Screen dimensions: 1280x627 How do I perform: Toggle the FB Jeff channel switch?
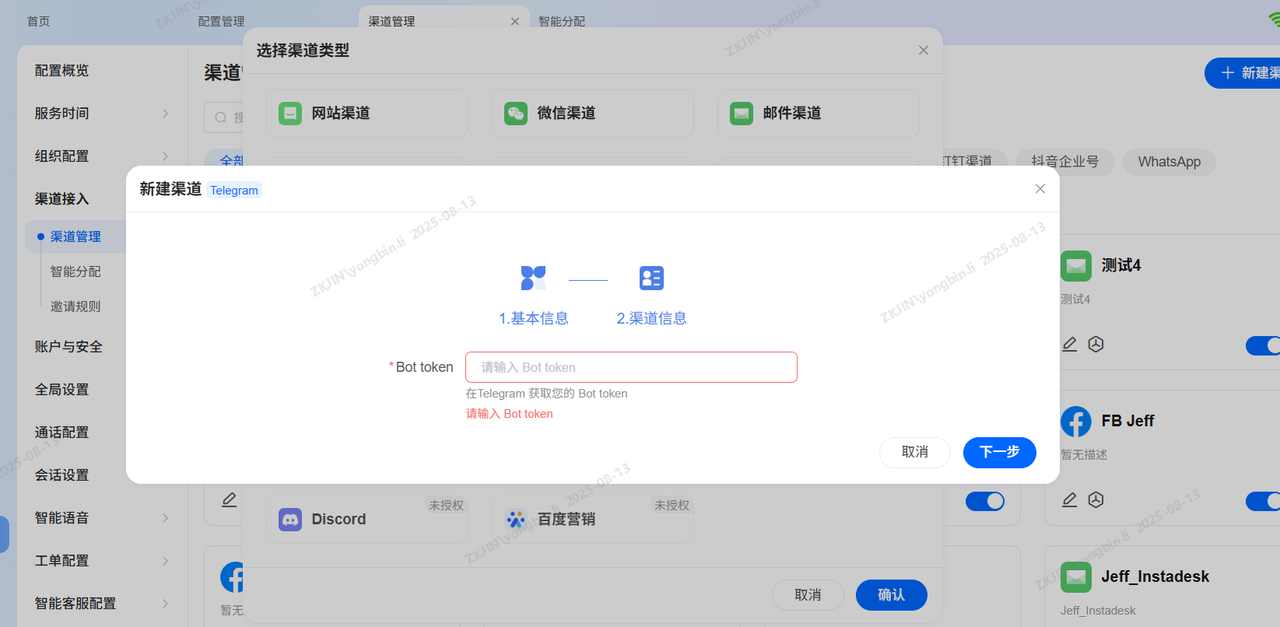1262,501
